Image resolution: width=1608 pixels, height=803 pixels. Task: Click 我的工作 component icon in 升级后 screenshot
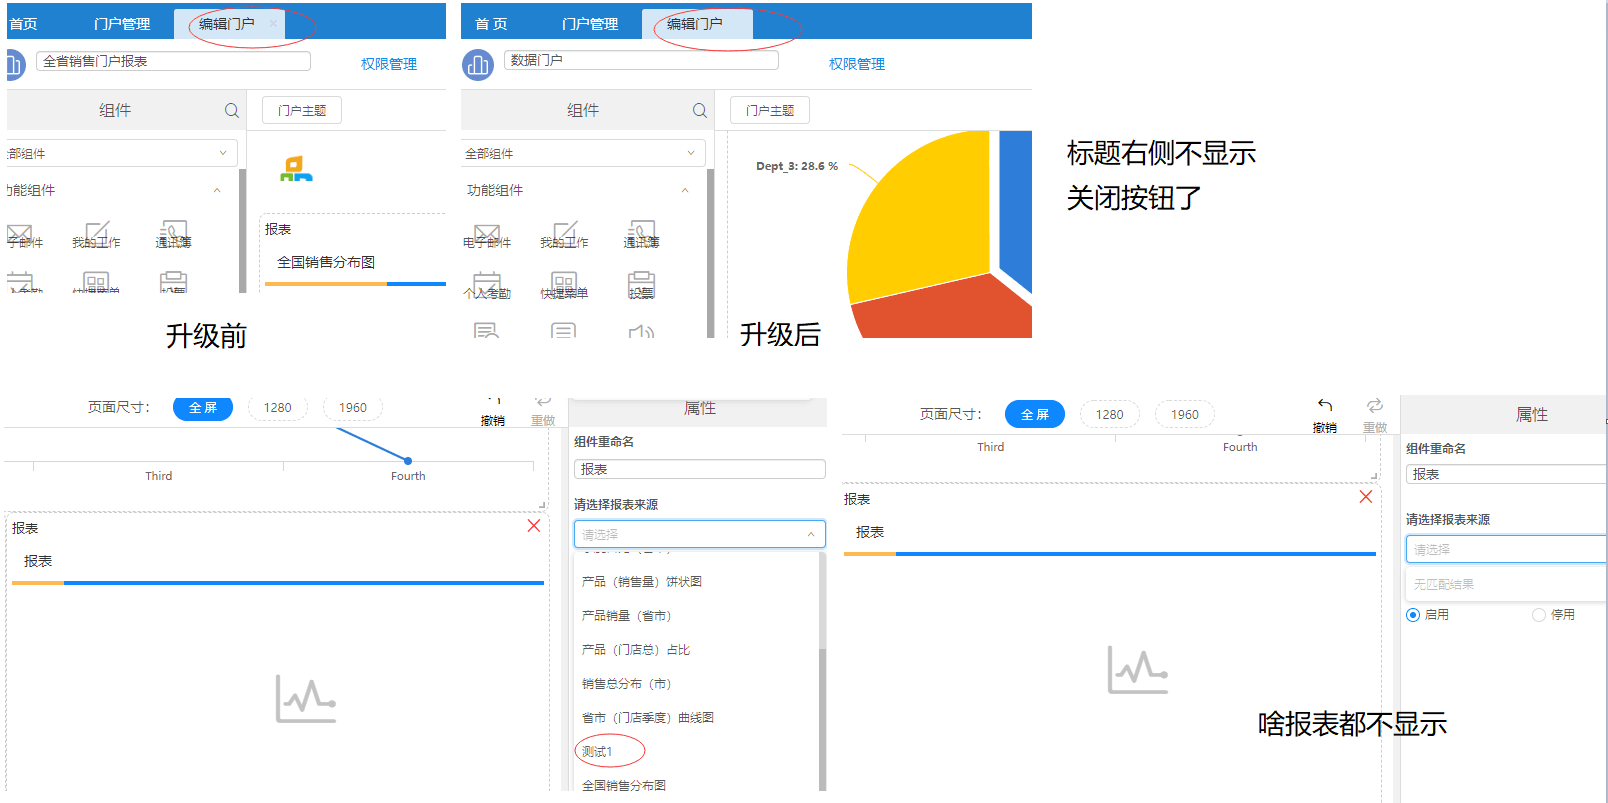[564, 234]
